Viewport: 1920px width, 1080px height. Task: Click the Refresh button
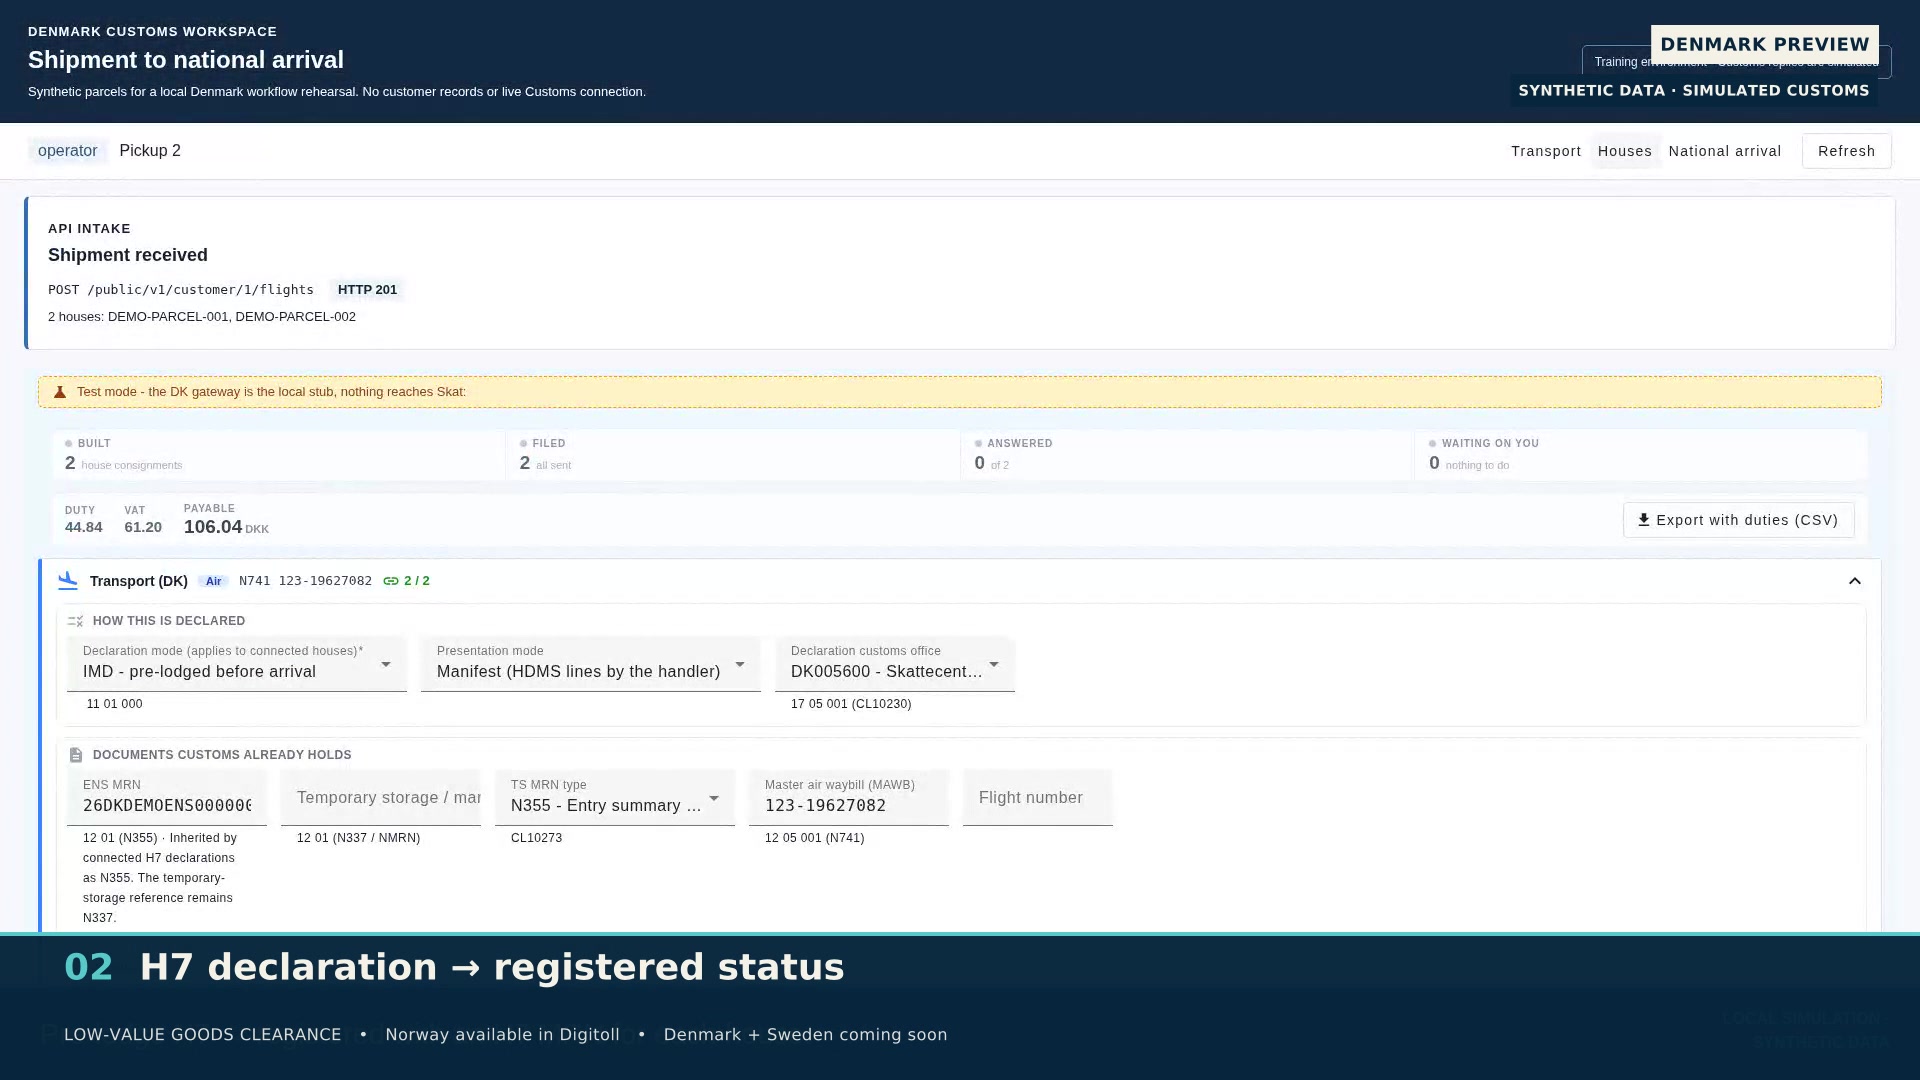pyautogui.click(x=1846, y=151)
